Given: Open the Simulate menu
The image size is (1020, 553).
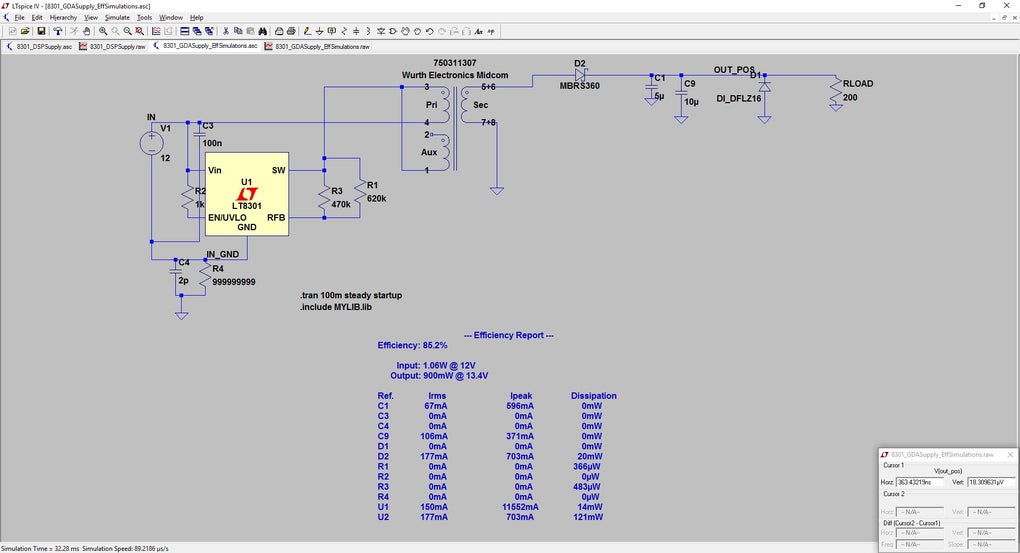Looking at the screenshot, I should (x=117, y=17).
